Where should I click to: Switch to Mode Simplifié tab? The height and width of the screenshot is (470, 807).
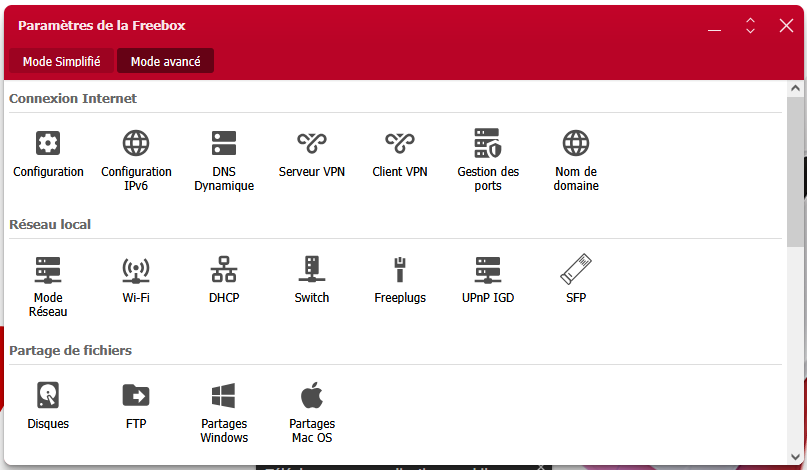(x=61, y=61)
